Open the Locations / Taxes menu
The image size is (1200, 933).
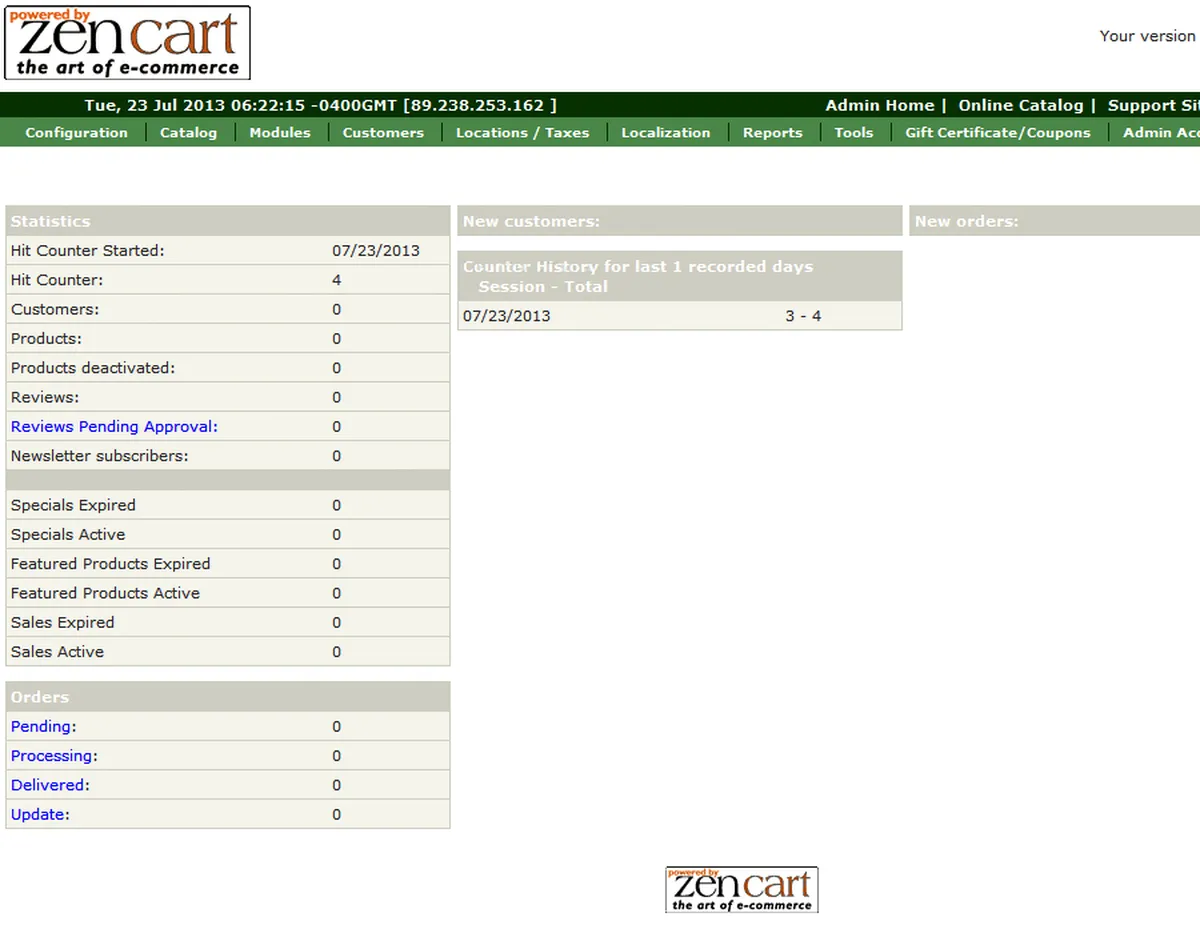pos(522,132)
